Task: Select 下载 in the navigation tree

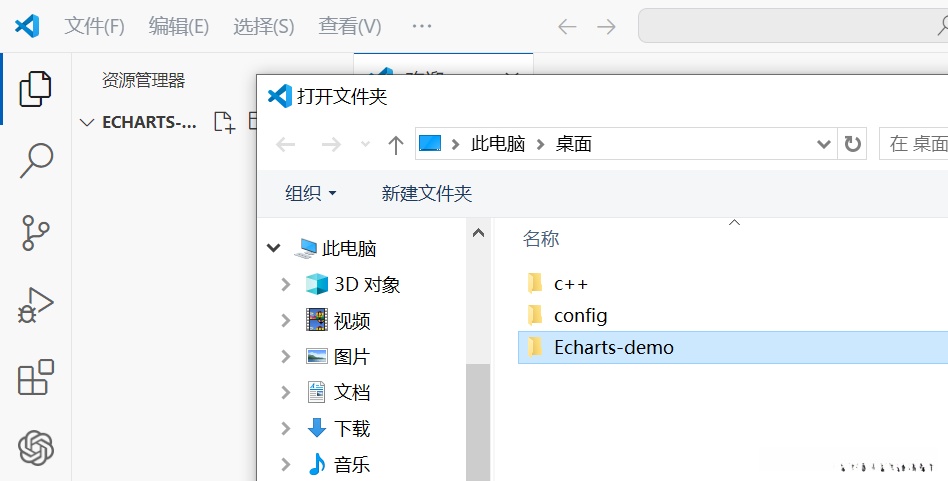Action: pos(351,429)
